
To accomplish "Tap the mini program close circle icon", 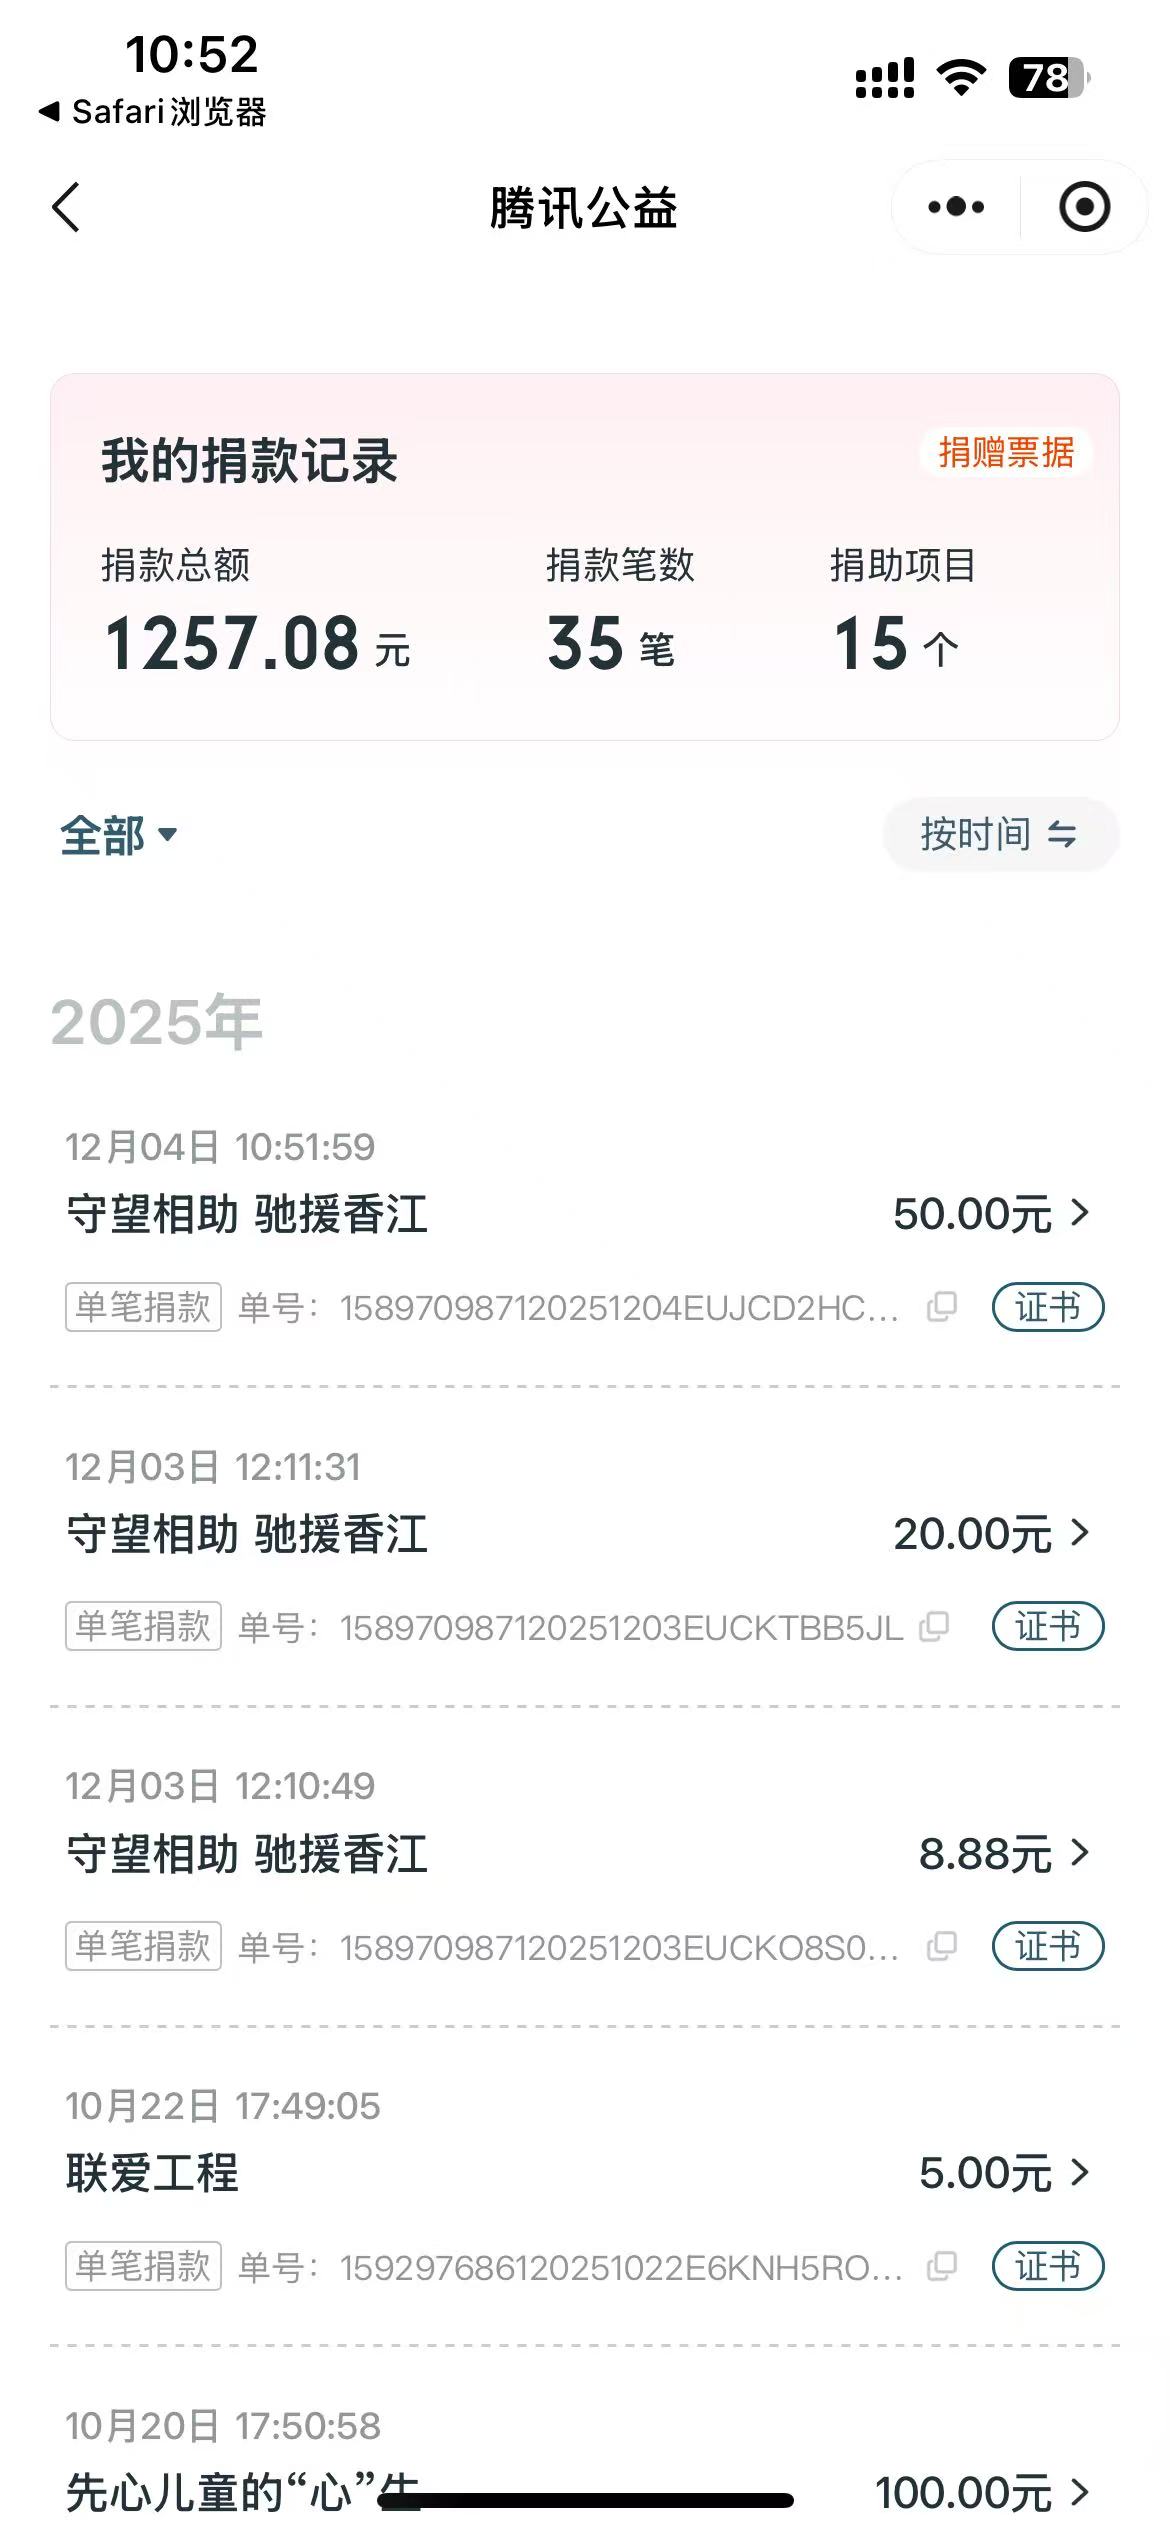I will click(x=1084, y=208).
